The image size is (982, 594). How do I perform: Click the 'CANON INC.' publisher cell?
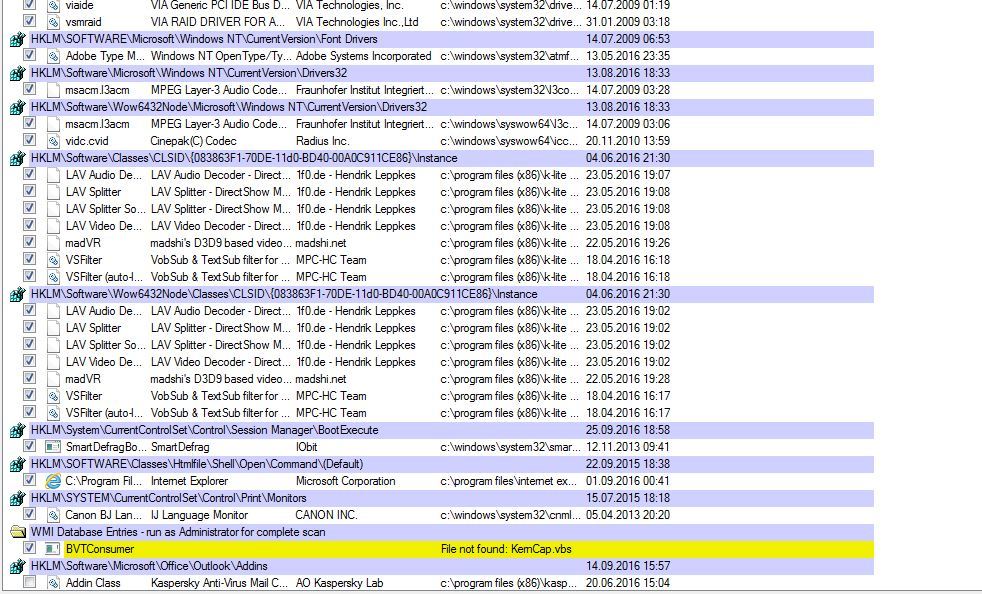click(x=326, y=515)
